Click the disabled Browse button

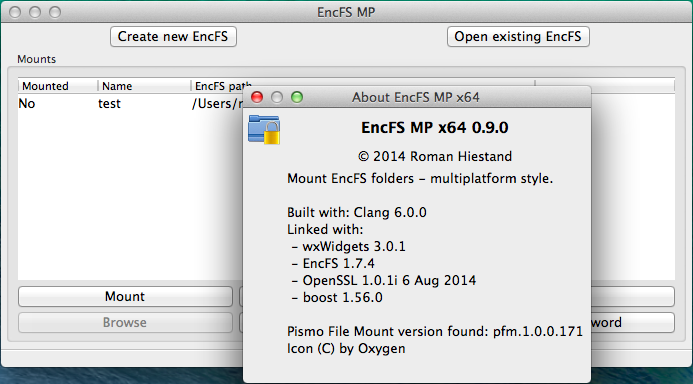tap(125, 323)
